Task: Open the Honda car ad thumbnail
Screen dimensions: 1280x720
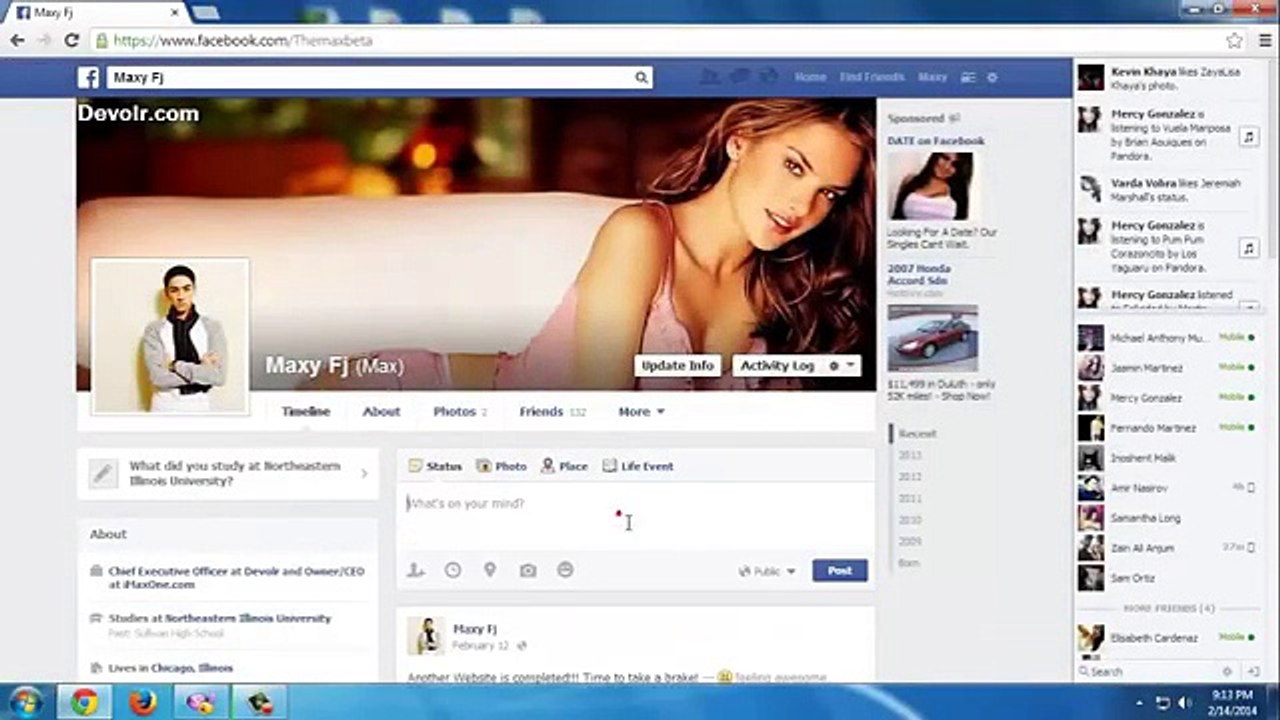Action: pyautogui.click(x=932, y=338)
